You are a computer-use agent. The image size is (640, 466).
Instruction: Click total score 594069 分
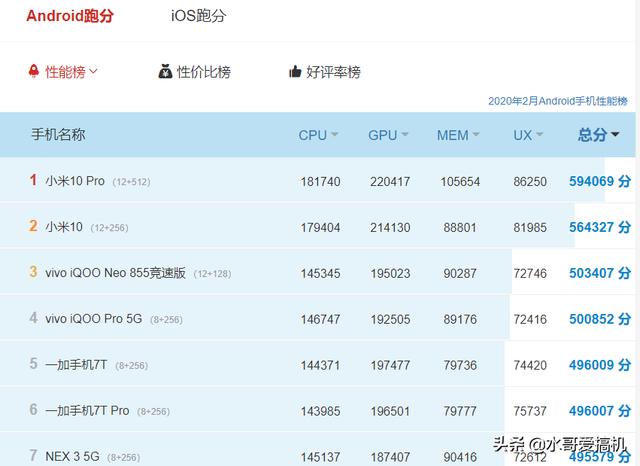tap(600, 181)
